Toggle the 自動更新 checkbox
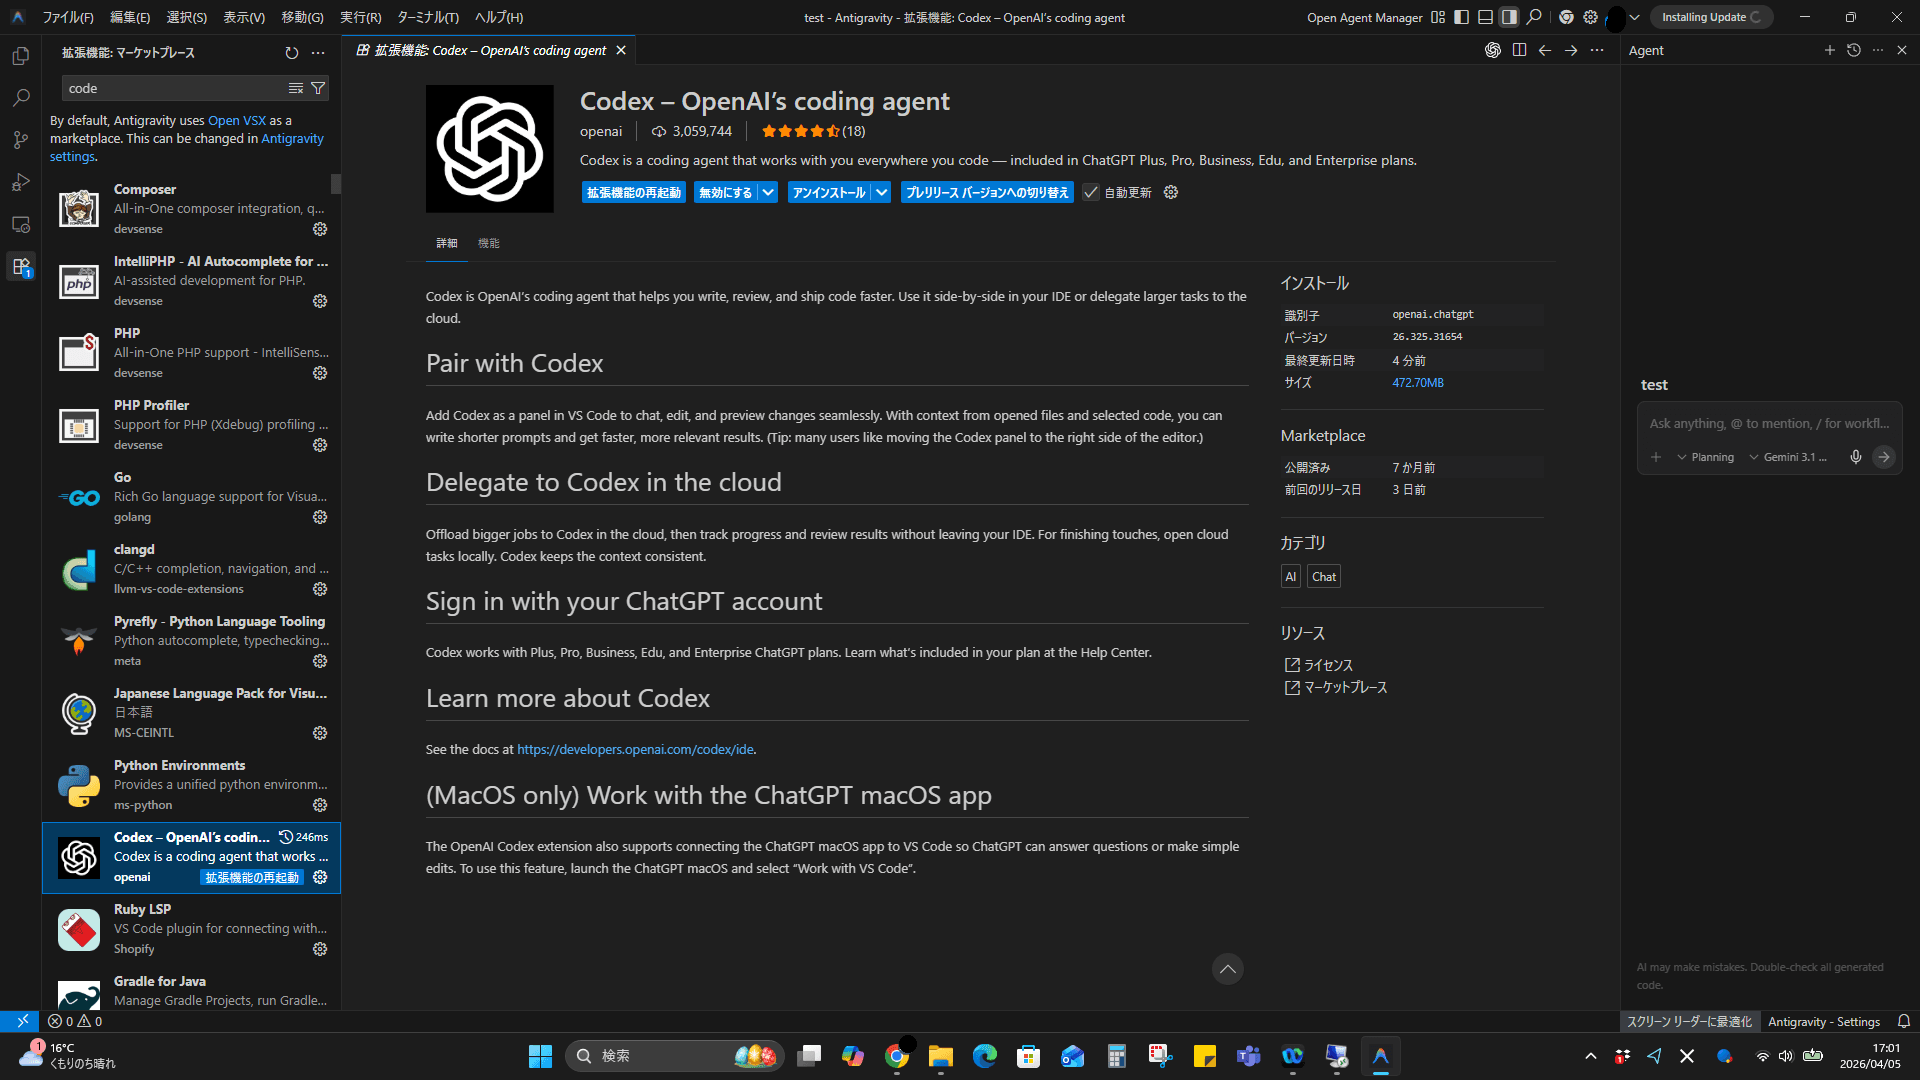 click(1091, 192)
